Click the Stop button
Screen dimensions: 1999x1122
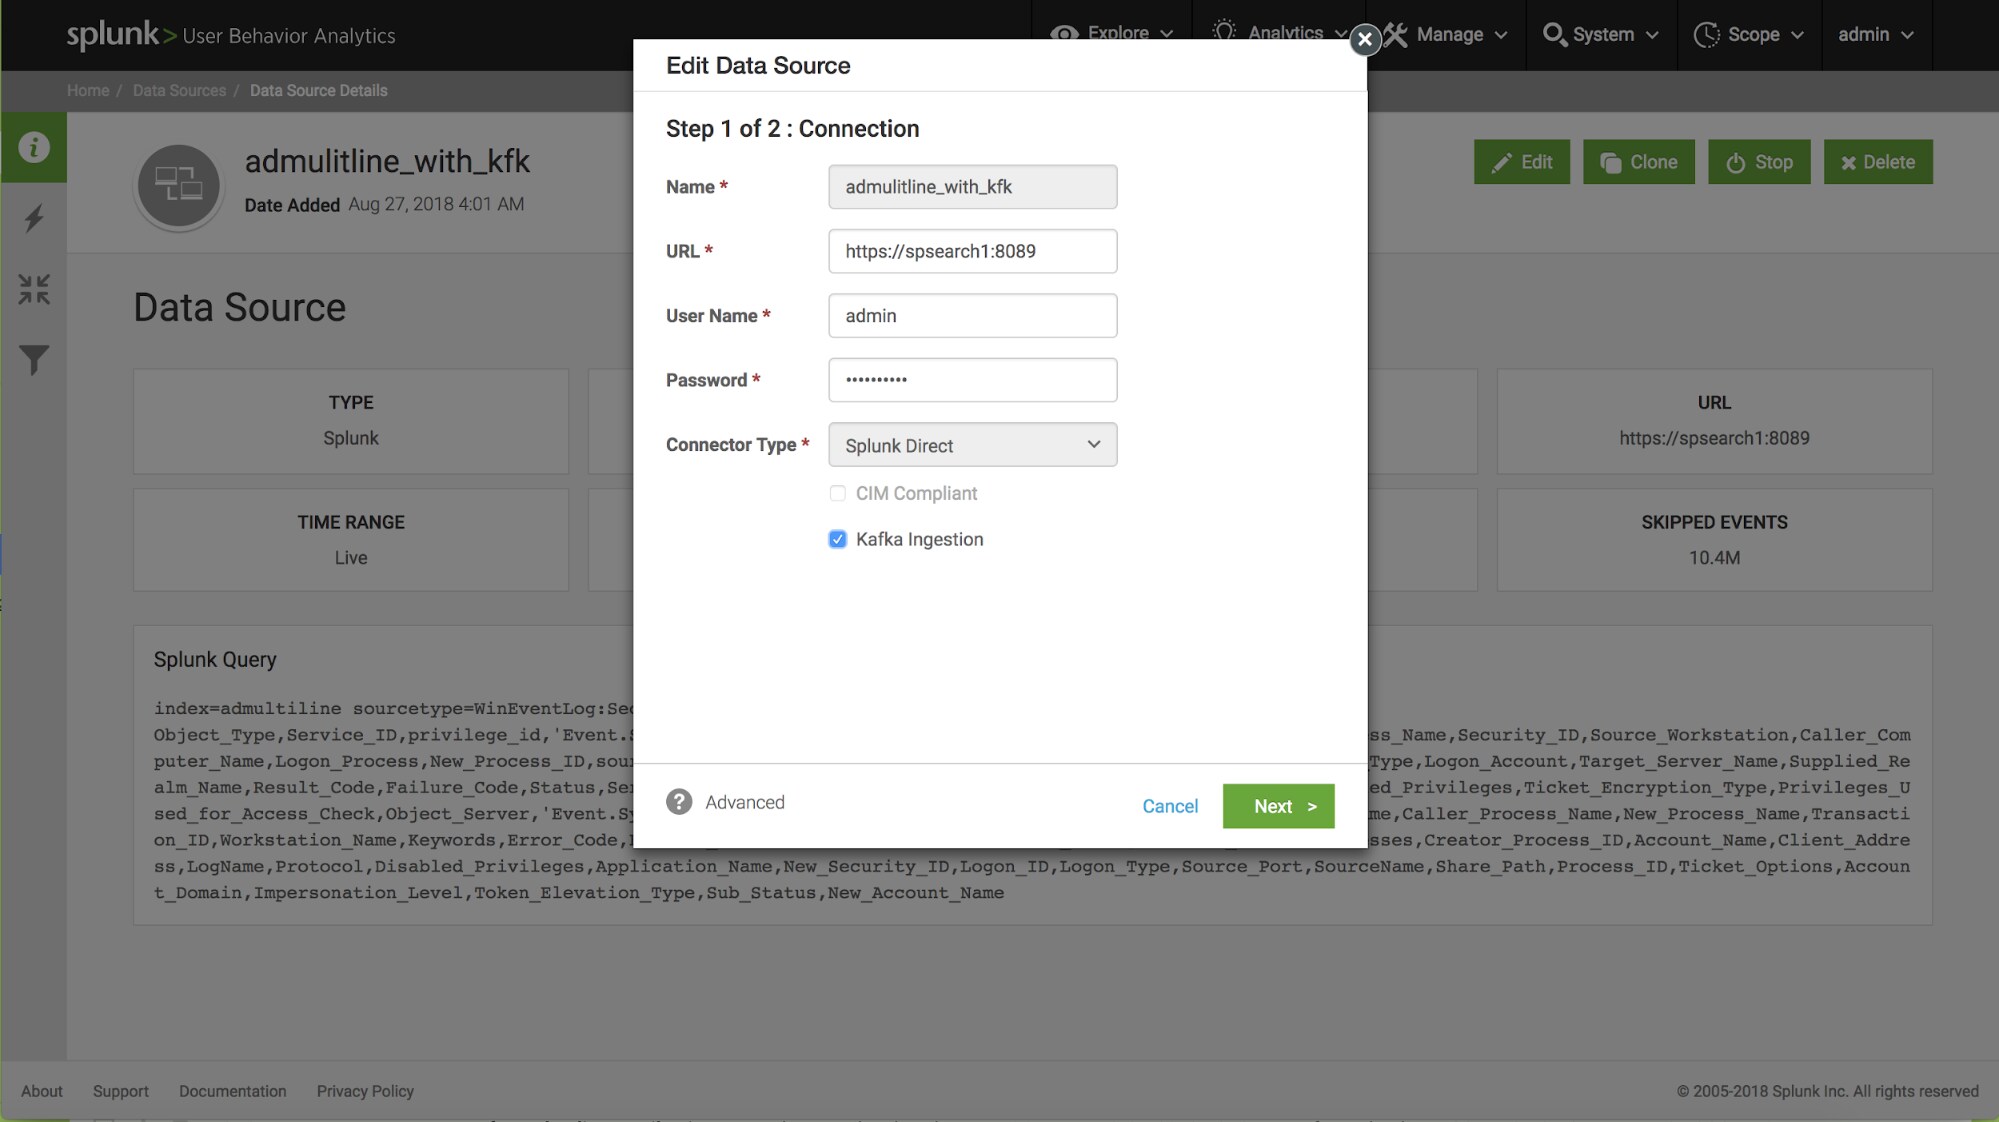pos(1759,162)
